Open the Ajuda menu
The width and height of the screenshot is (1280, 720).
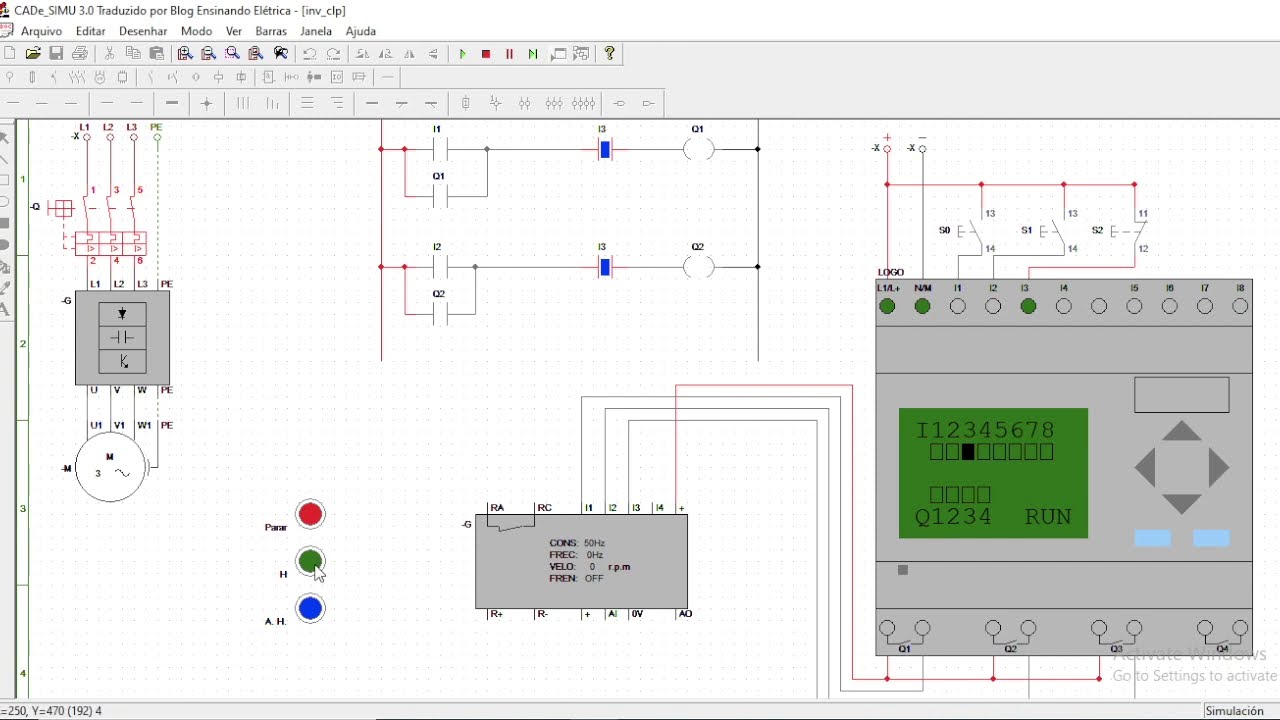361,31
